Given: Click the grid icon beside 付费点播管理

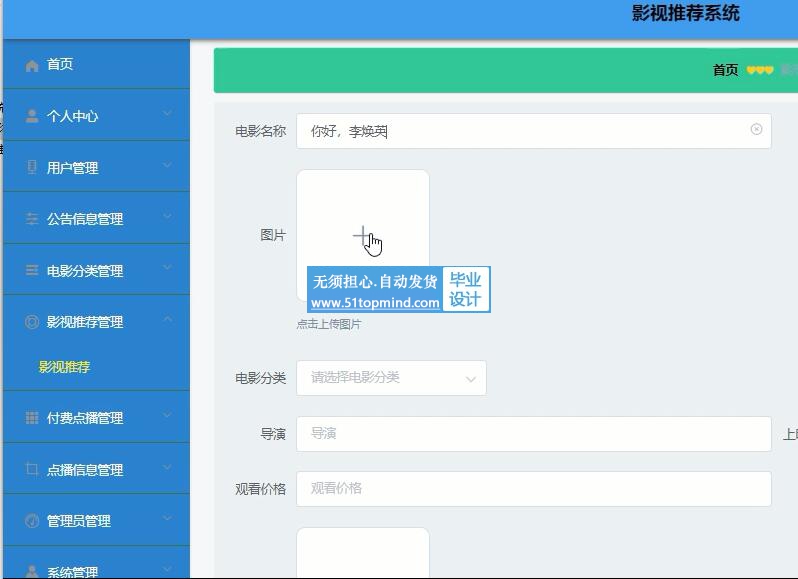Looking at the screenshot, I should click(x=32, y=418).
